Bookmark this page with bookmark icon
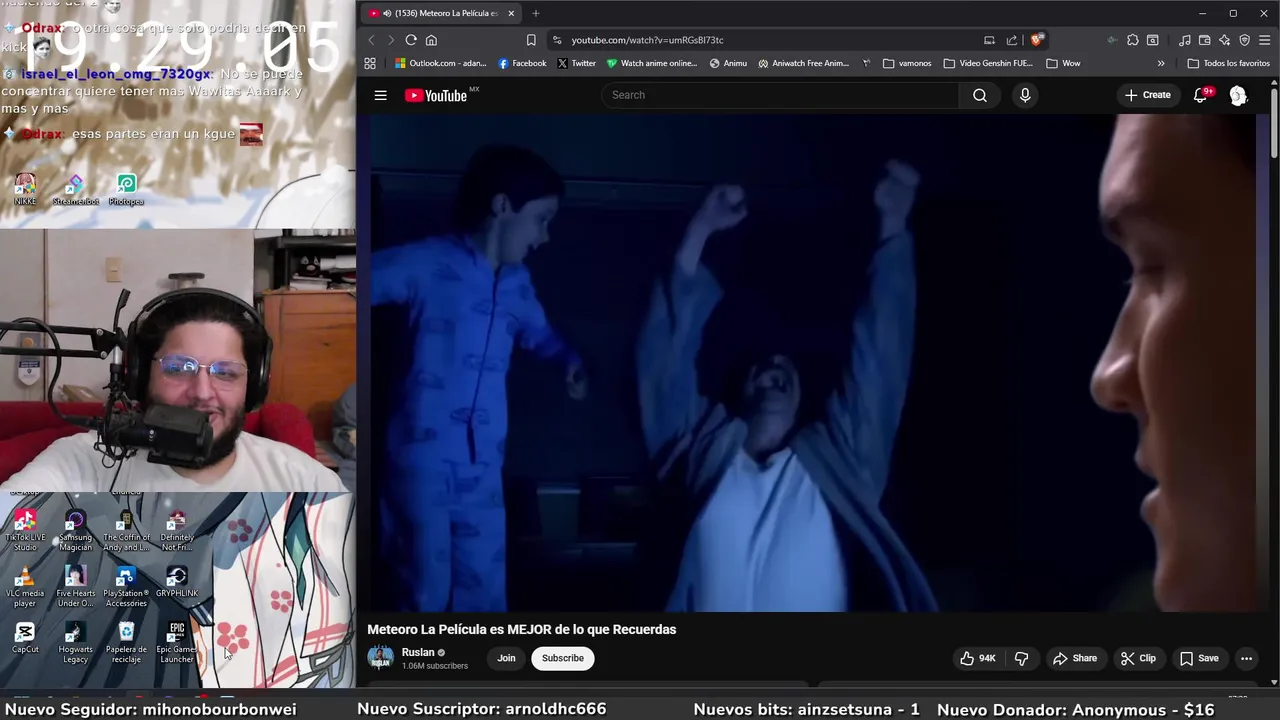 coord(531,40)
